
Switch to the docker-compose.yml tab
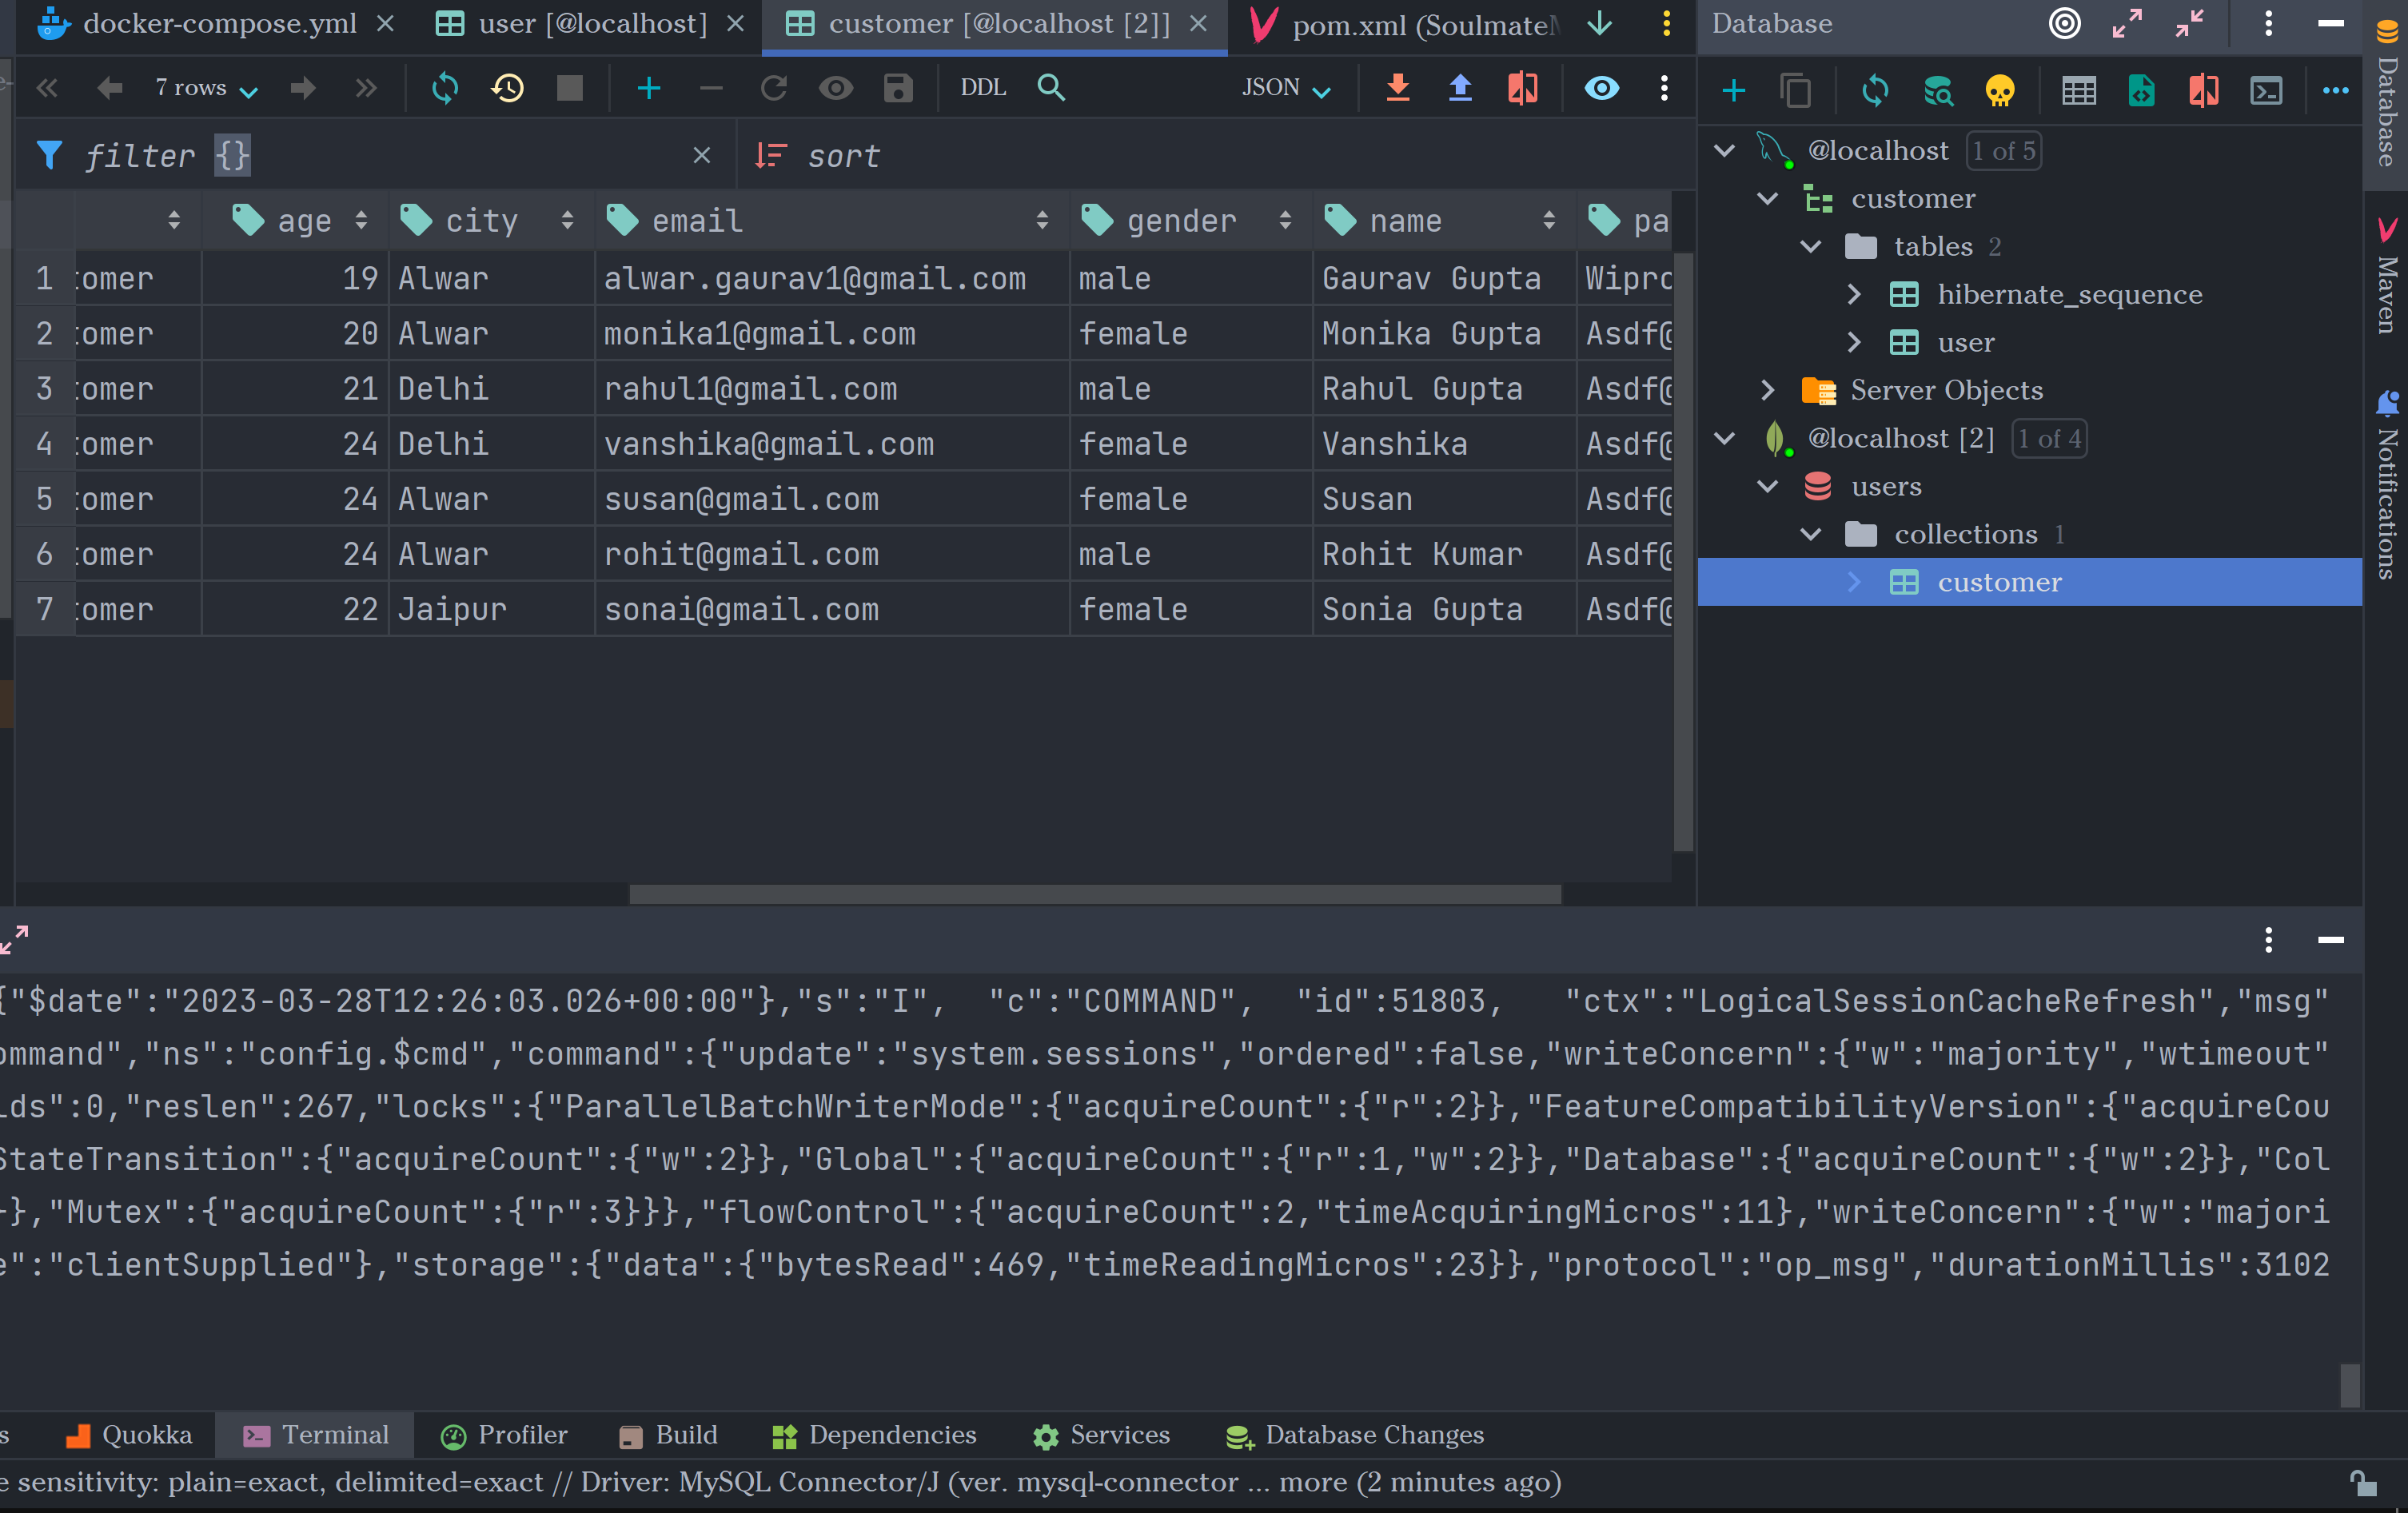point(218,24)
